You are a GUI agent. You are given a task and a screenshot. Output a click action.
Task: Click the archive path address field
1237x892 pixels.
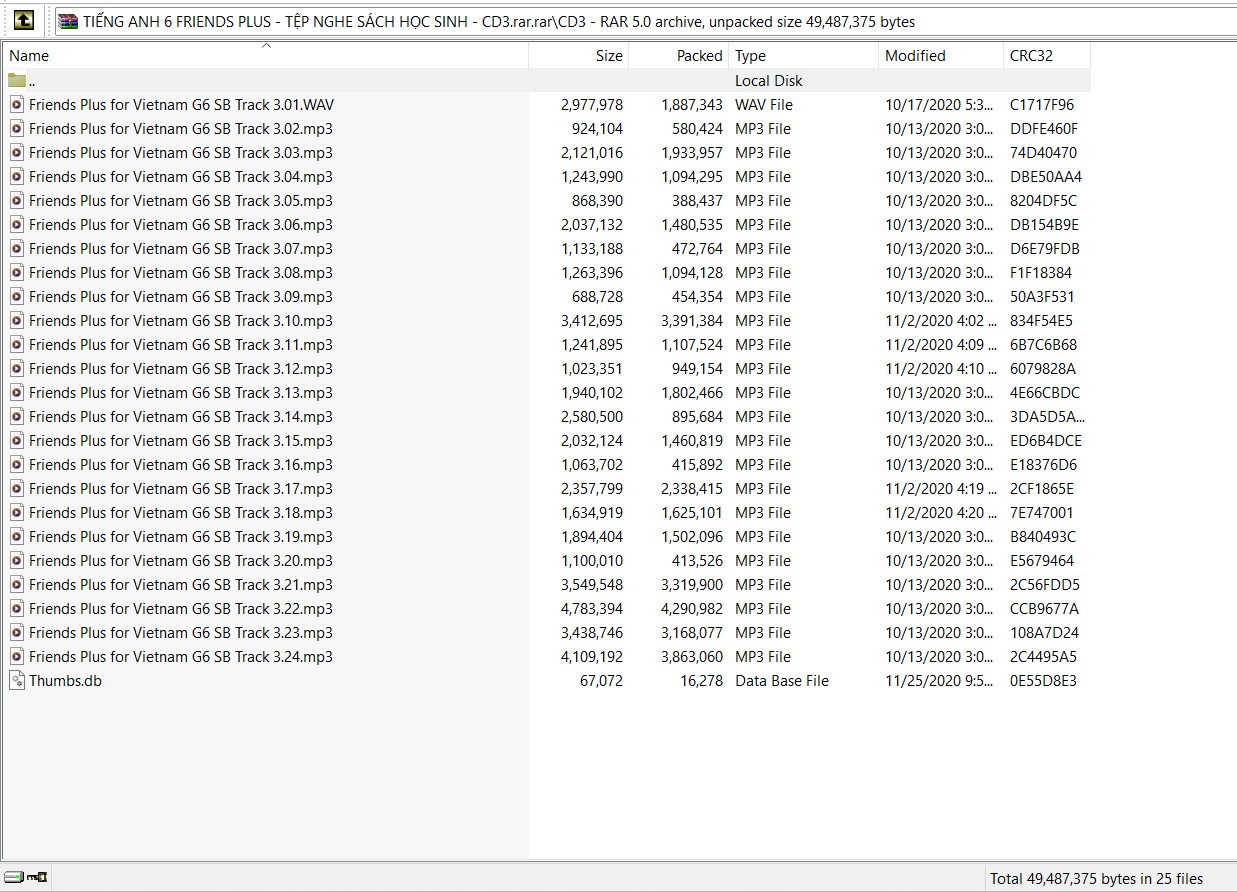point(640,21)
